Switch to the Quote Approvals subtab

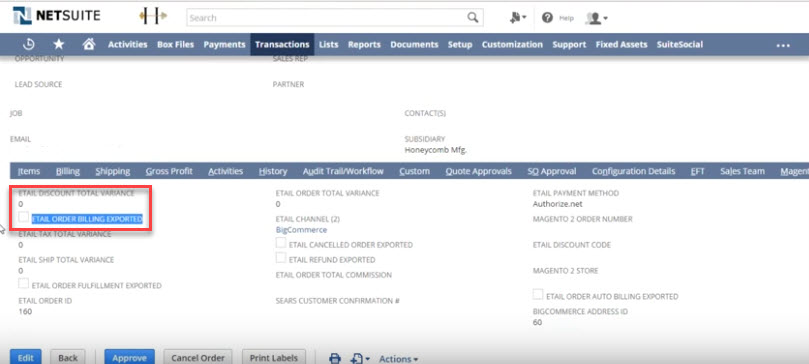tap(479, 171)
